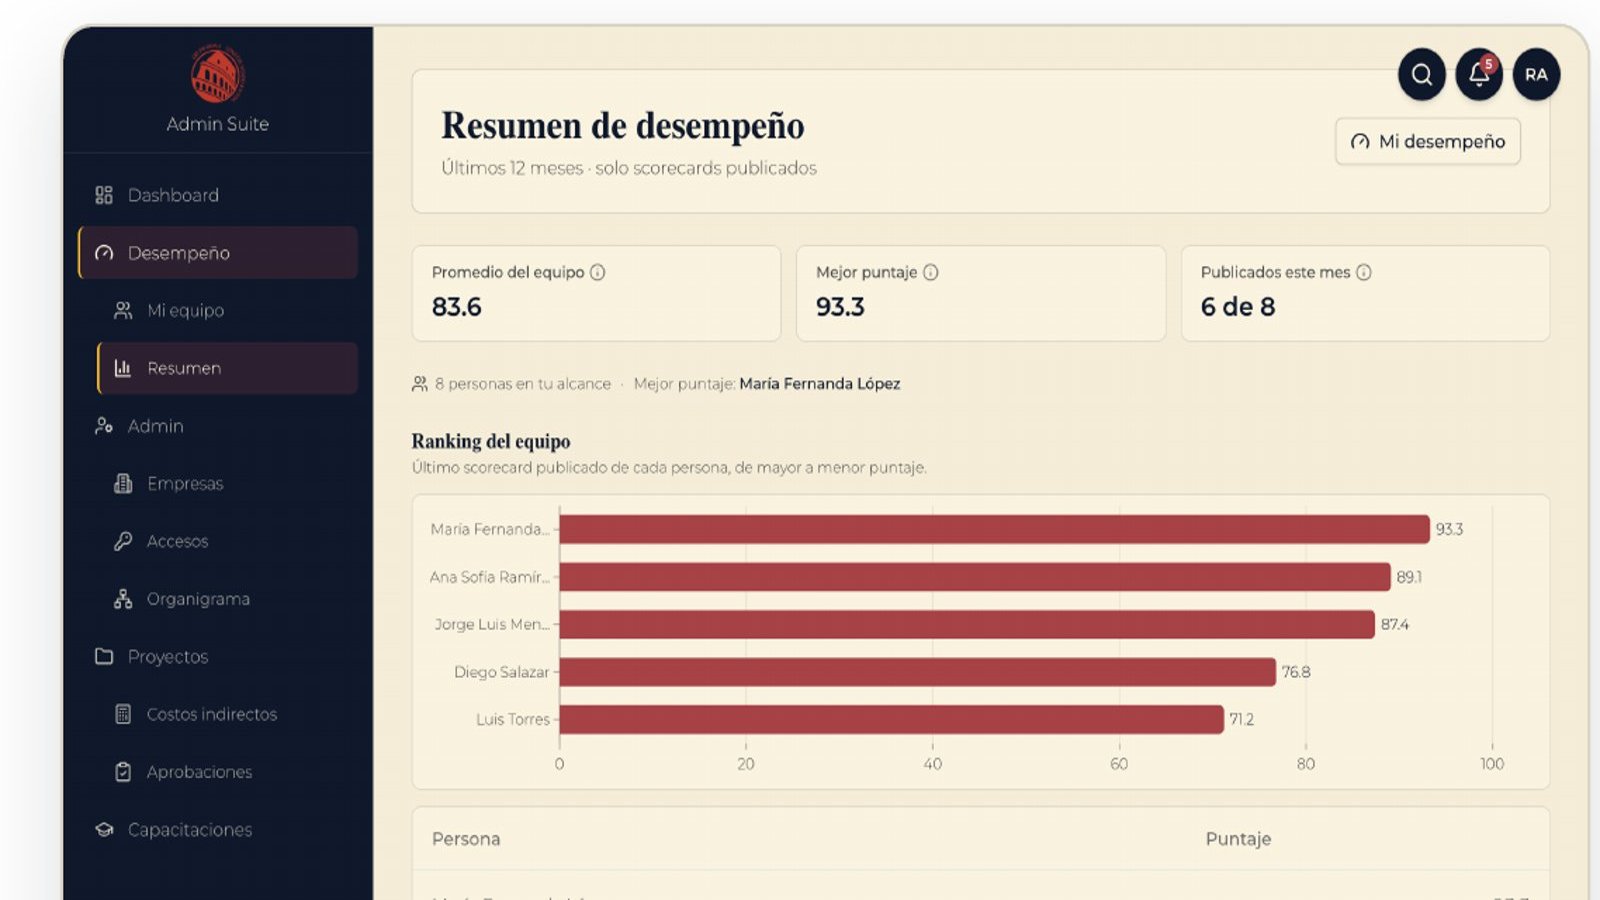Screen dimensions: 1600x900
Task: Open Proyectos section in sidebar
Action: point(217,657)
